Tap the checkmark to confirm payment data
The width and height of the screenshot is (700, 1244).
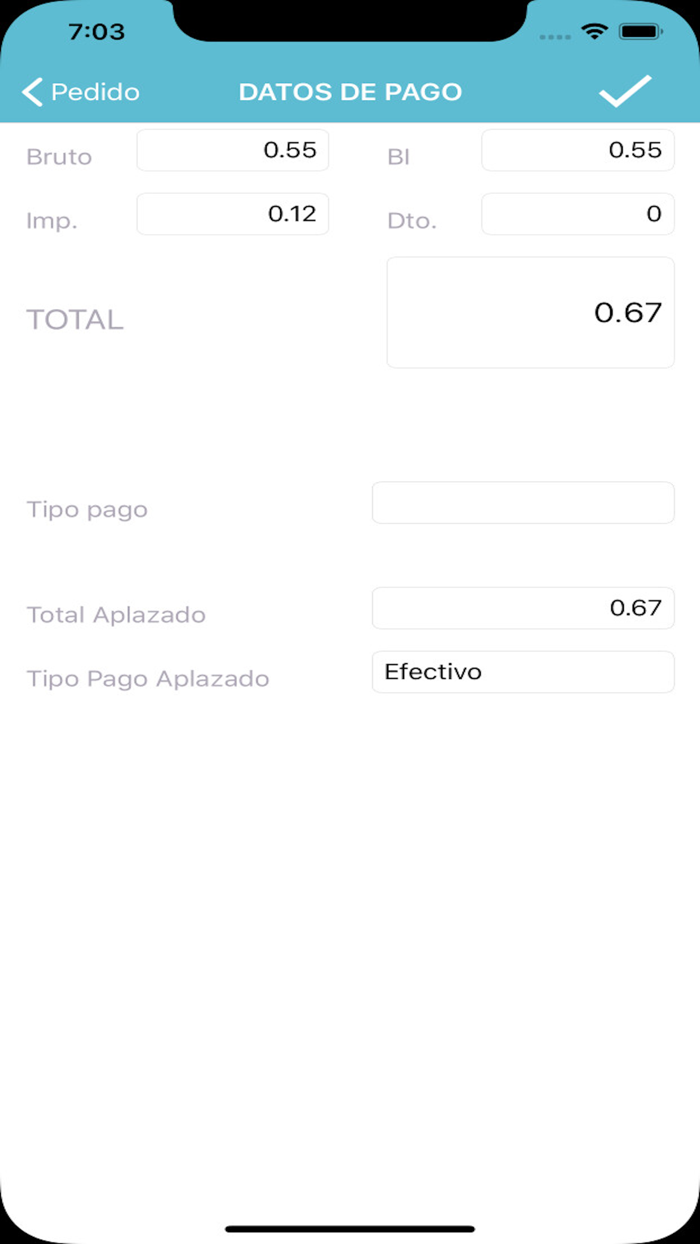(x=626, y=91)
